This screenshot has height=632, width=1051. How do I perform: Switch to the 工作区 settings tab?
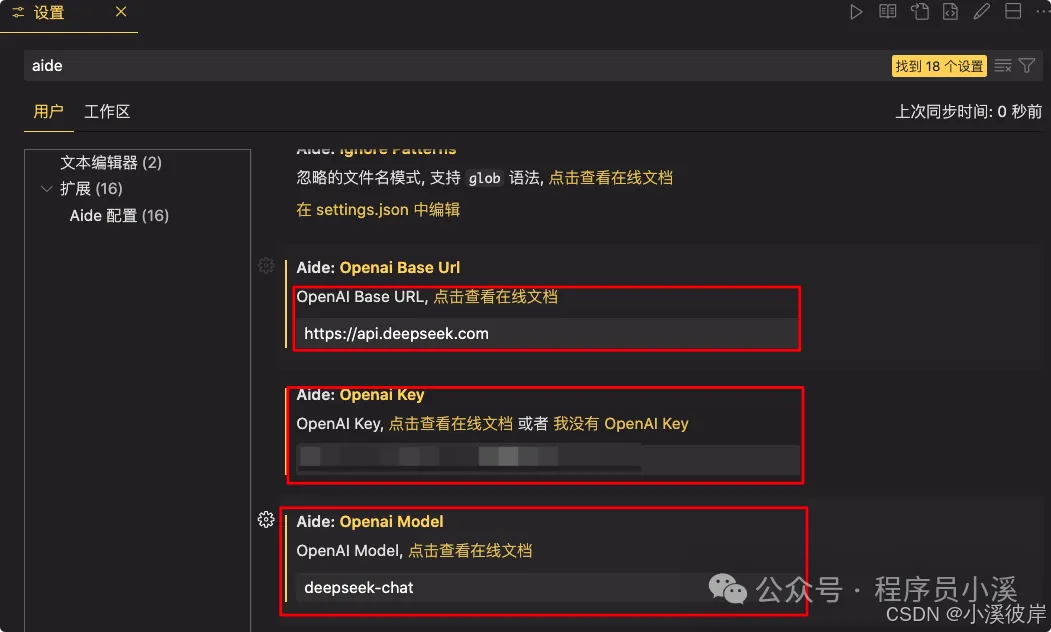tap(107, 111)
